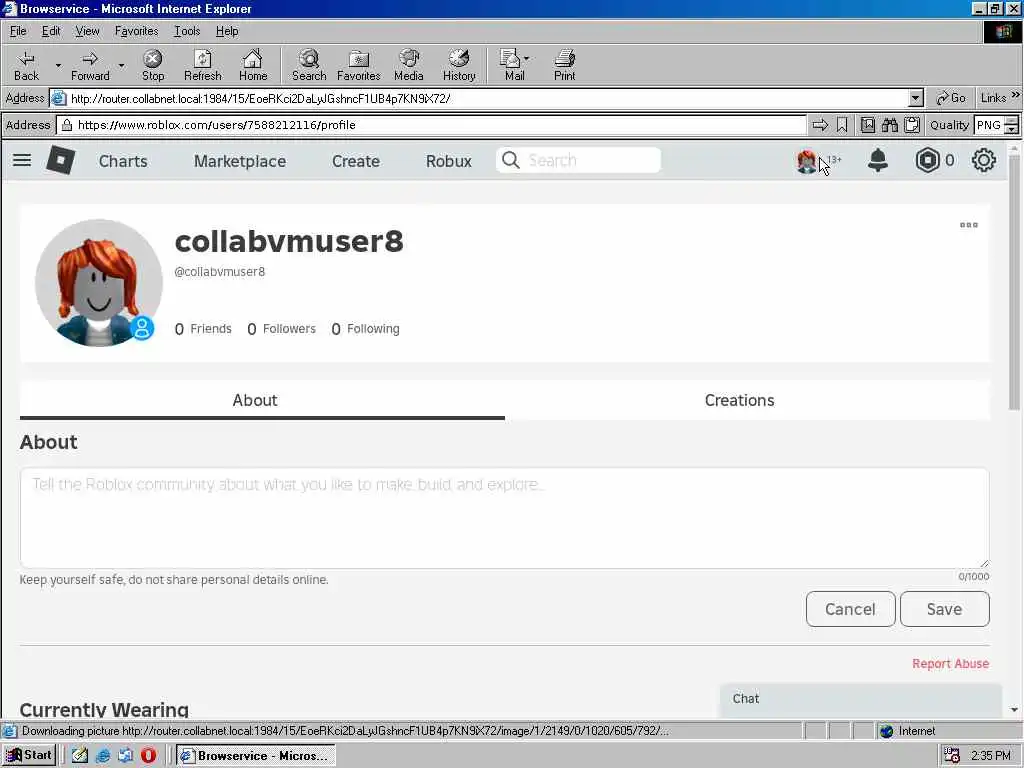The width and height of the screenshot is (1024, 768).
Task: Open the Favorites menu
Action: click(136, 31)
